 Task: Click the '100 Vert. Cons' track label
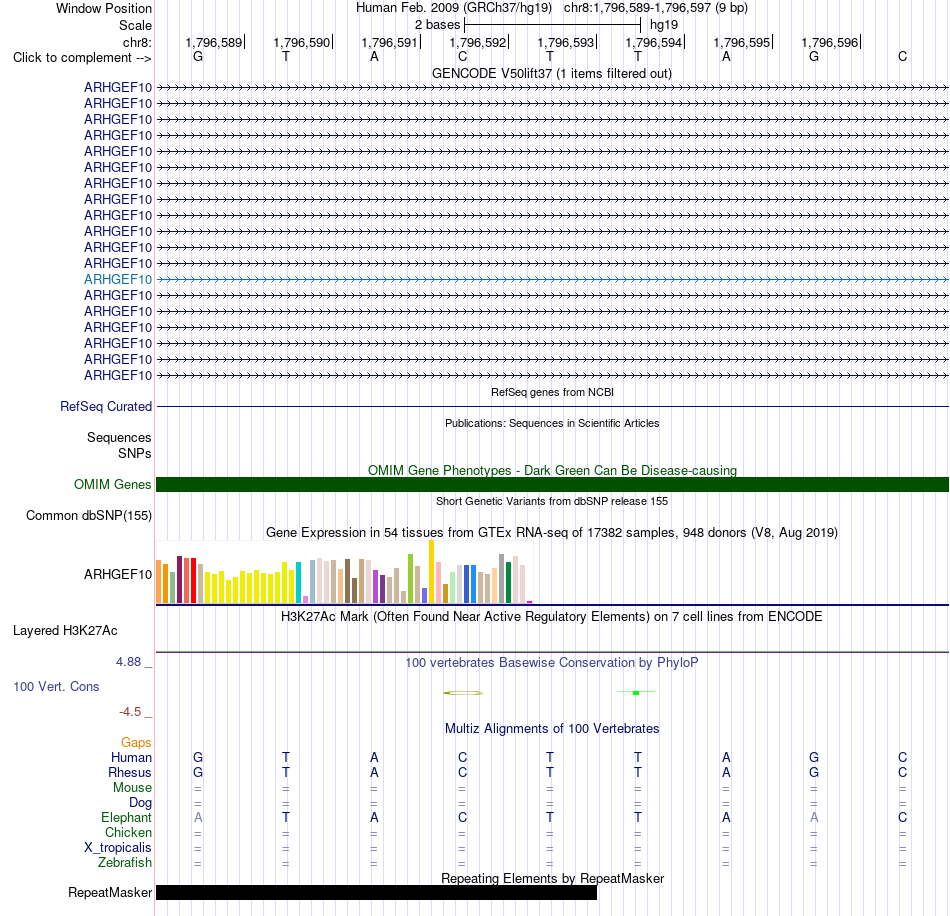[x=56, y=686]
